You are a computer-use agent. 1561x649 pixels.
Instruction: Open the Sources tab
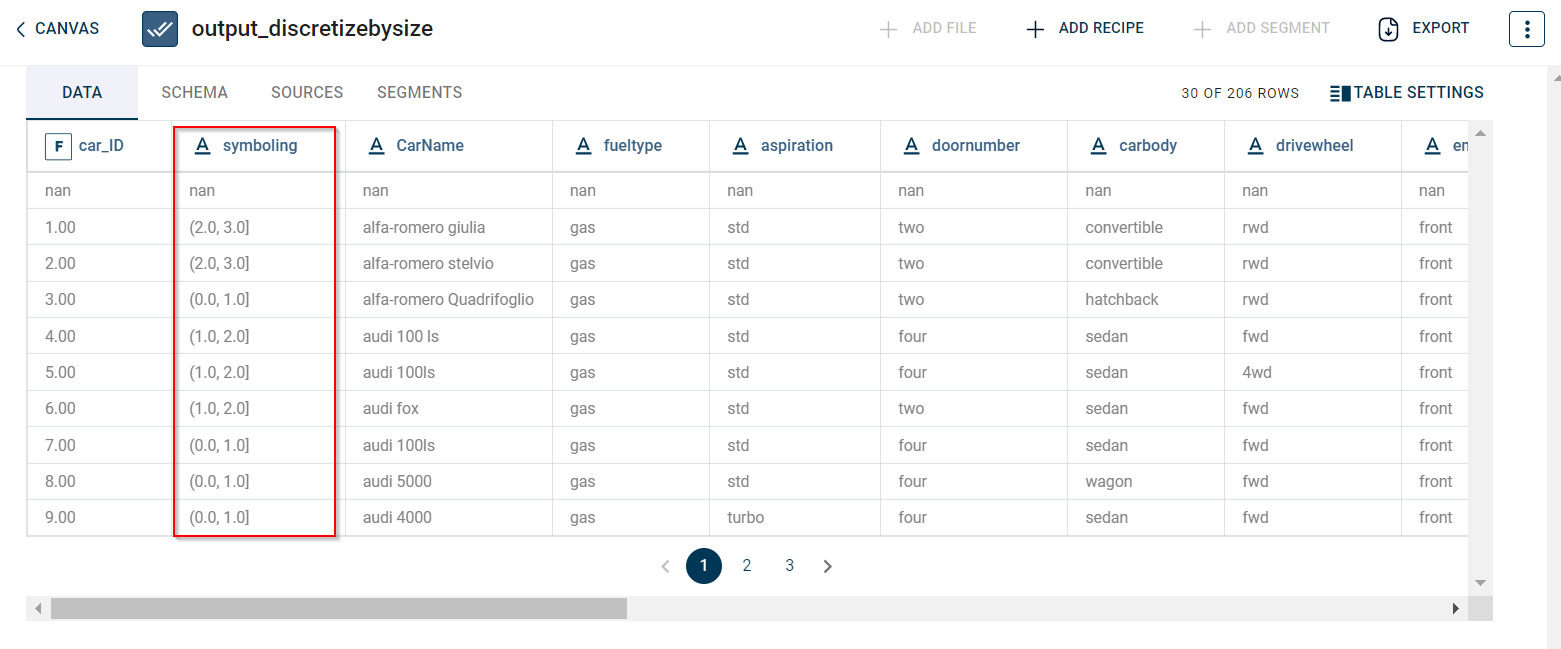307,92
